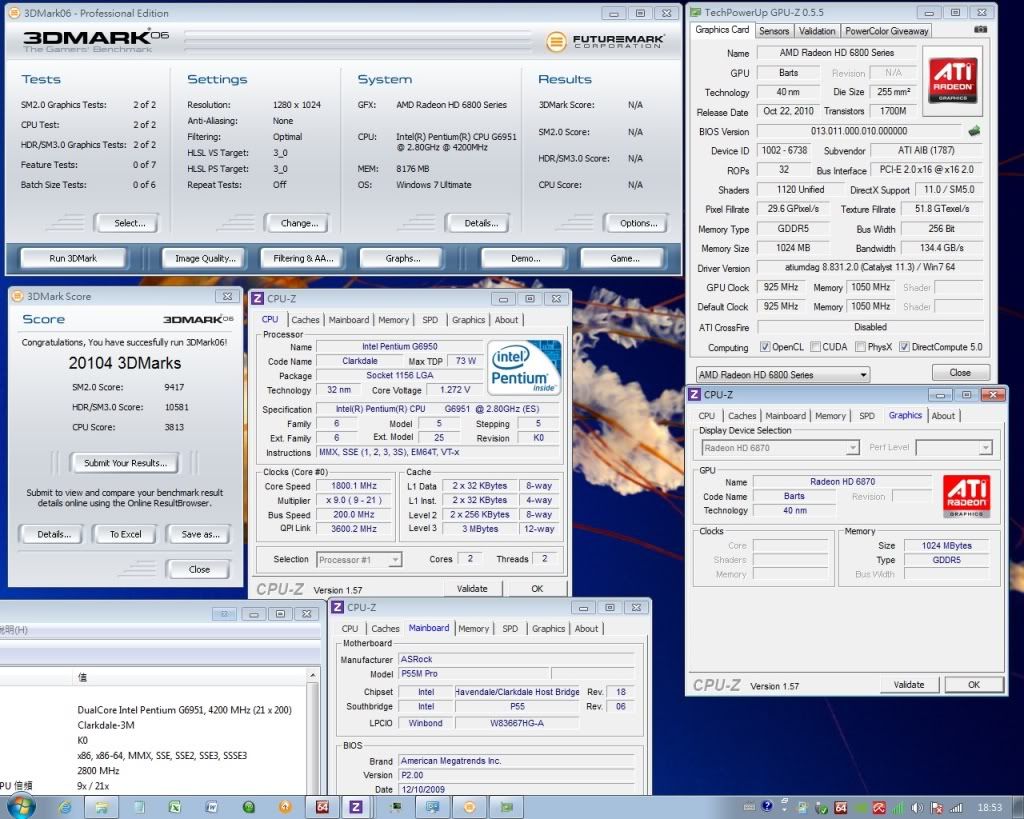Image resolution: width=1024 pixels, height=819 pixels.
Task: Click the GPU-Z screenshot camera icon
Action: point(979,30)
